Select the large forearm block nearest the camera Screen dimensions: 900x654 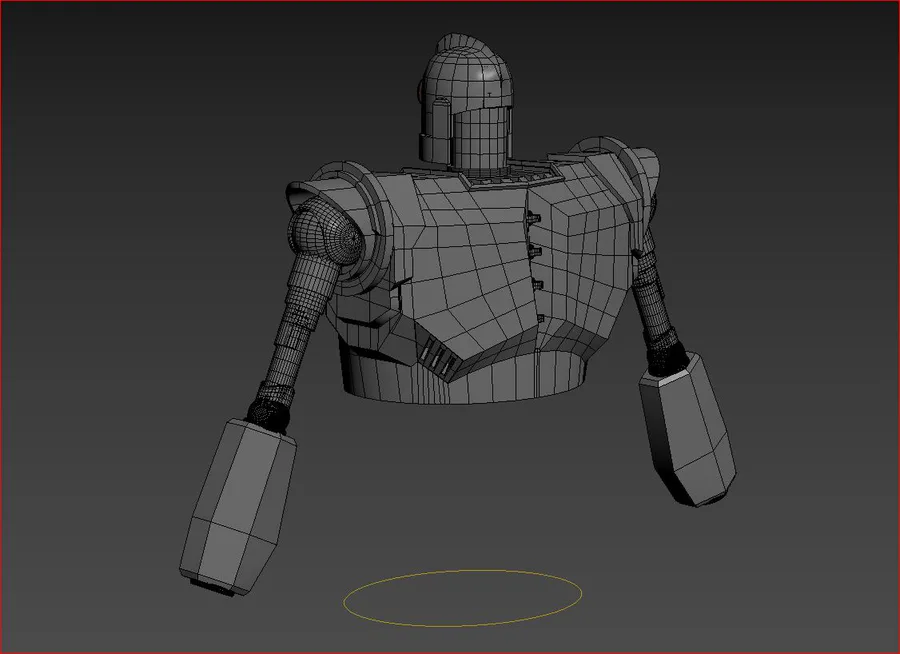point(238,506)
